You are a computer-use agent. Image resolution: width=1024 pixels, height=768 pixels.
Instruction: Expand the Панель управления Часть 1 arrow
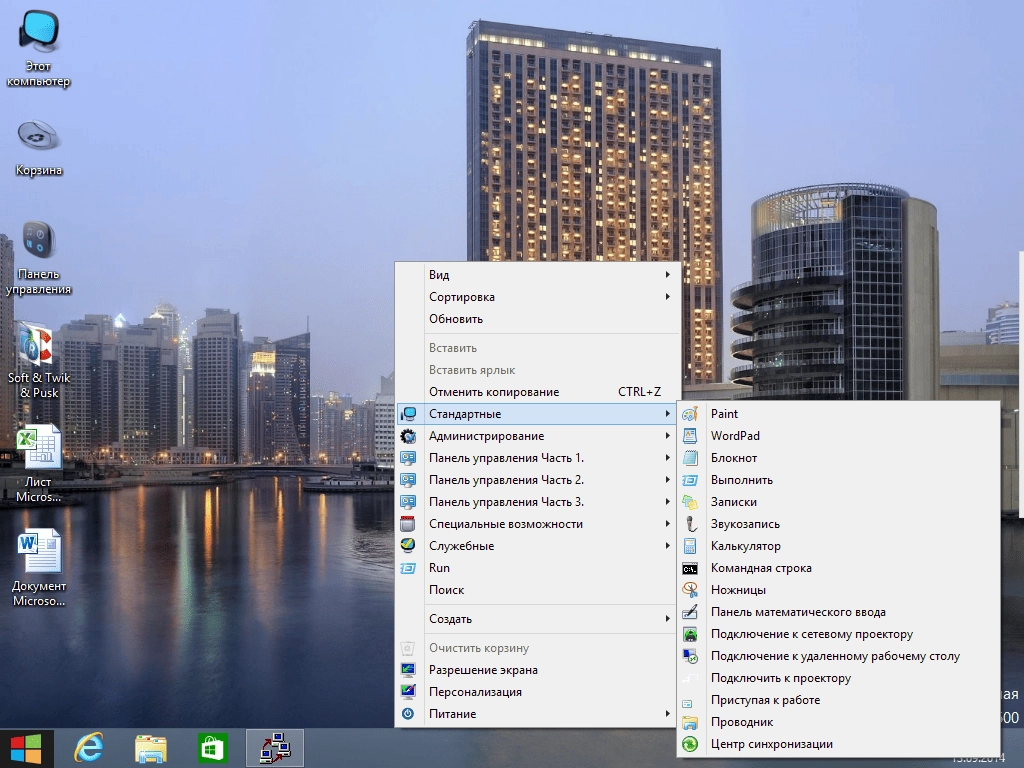pyautogui.click(x=667, y=458)
